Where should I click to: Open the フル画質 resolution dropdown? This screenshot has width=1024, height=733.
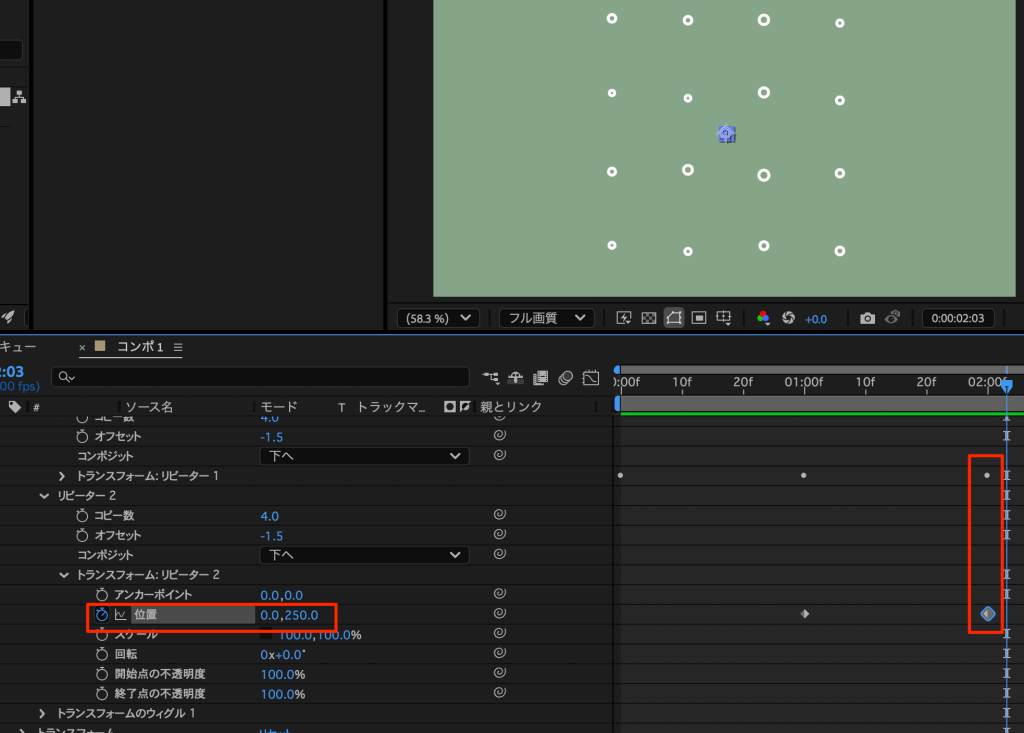pyautogui.click(x=546, y=318)
